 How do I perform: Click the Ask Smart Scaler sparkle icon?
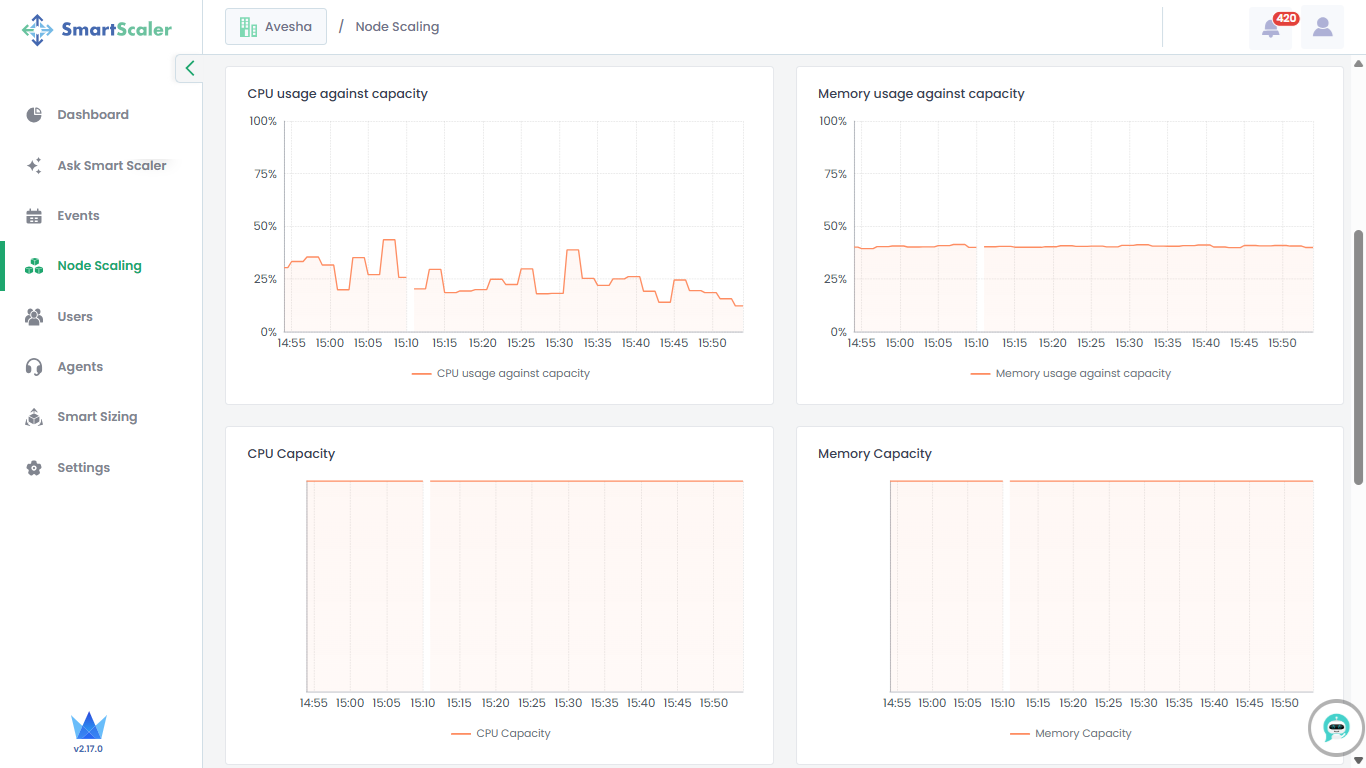[34, 166]
